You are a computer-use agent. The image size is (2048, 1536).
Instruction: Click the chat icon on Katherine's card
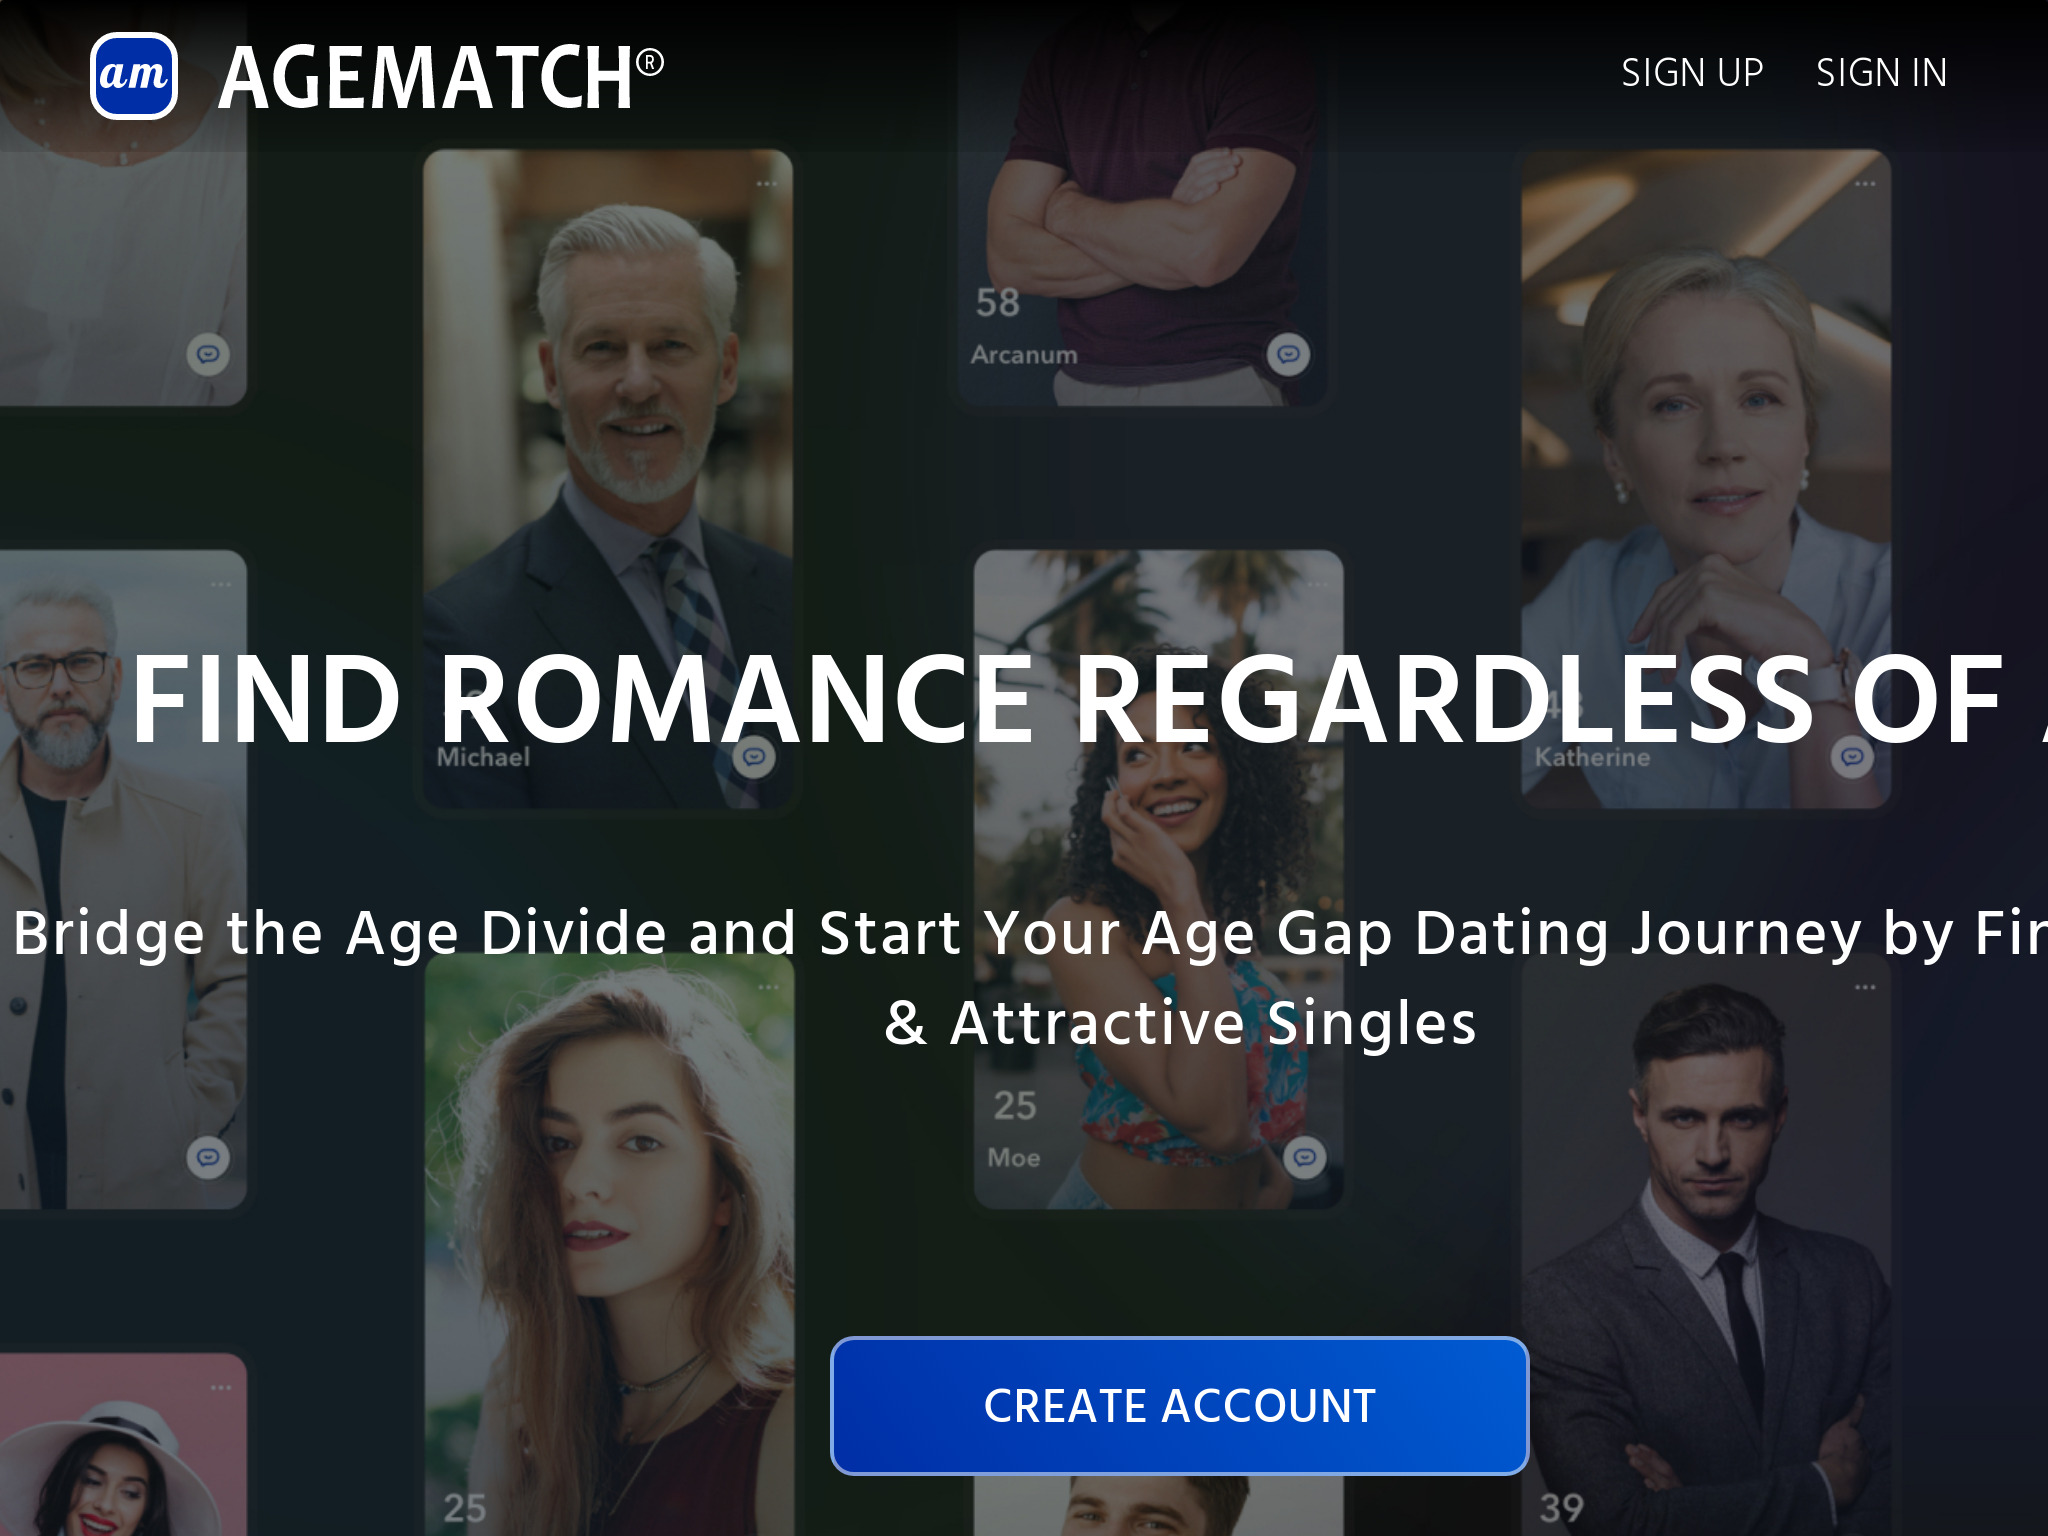(1852, 757)
